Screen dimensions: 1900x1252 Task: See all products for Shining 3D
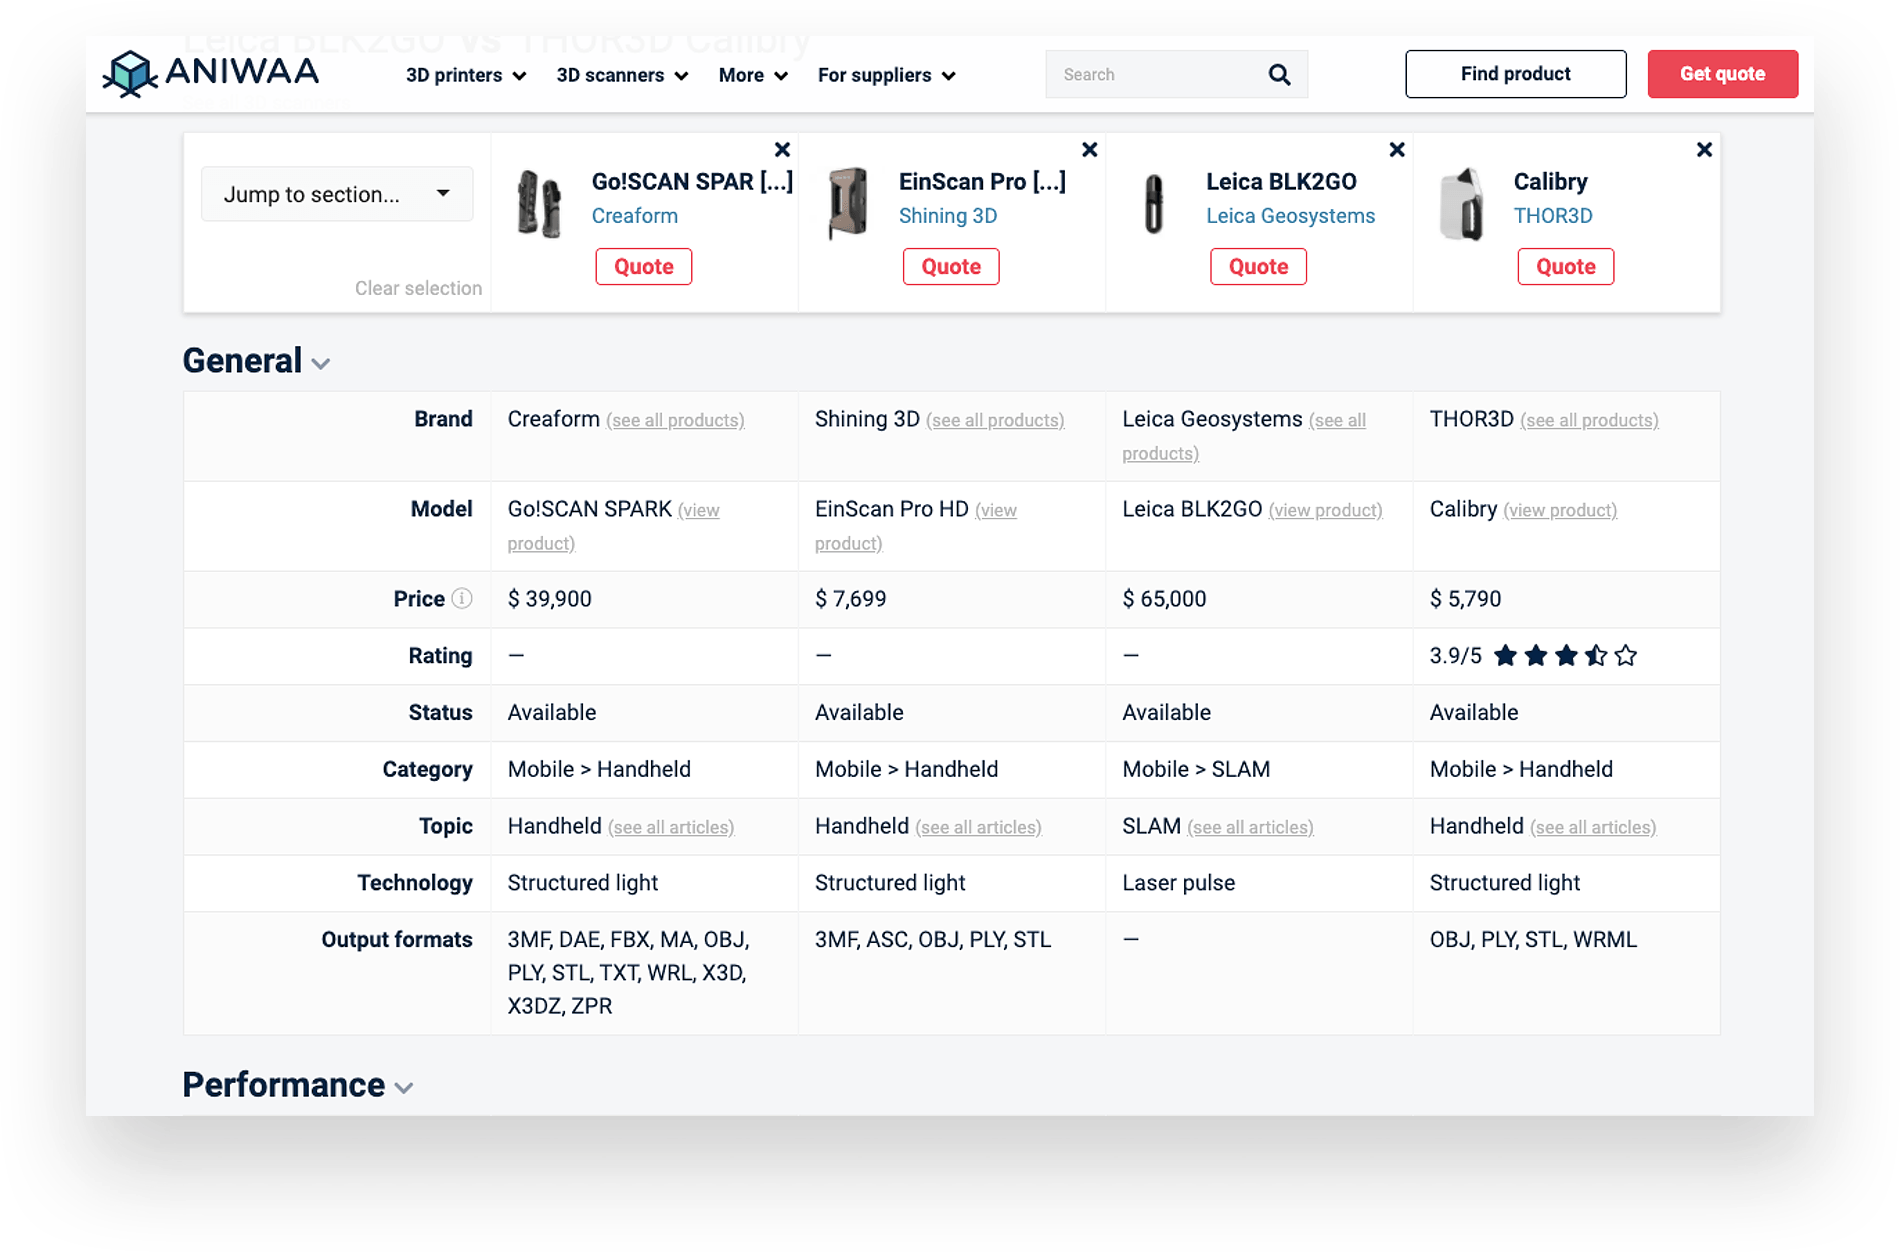[995, 420]
